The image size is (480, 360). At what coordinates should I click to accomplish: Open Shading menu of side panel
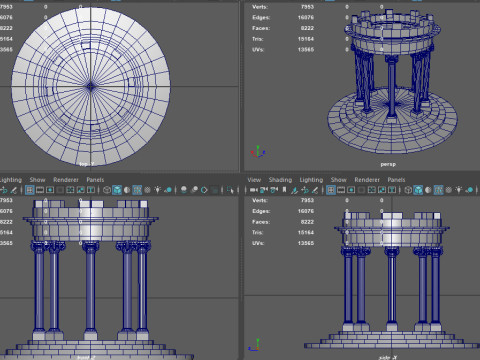280,180
